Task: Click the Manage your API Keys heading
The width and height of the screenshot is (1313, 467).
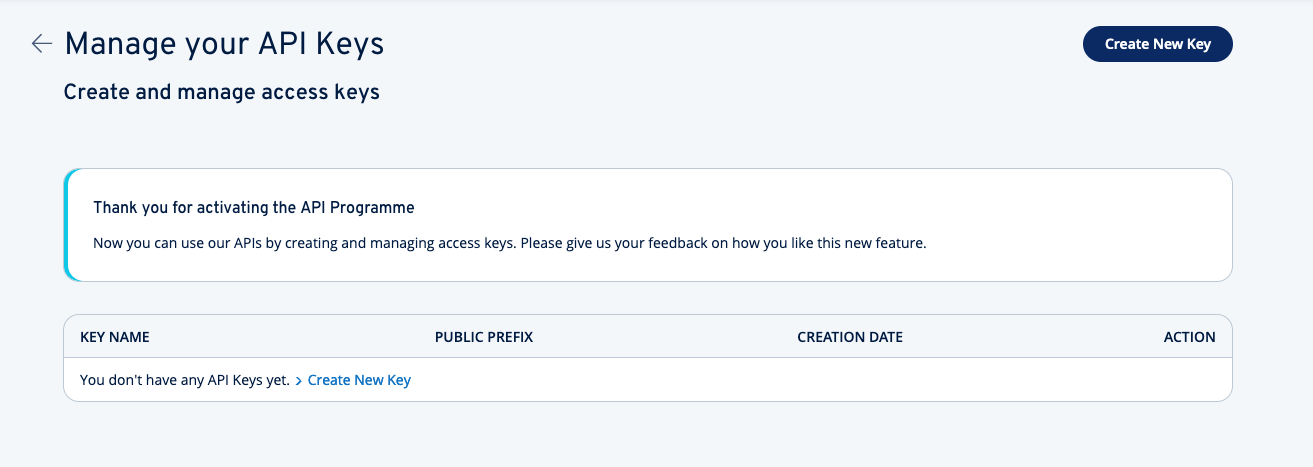Action: (224, 44)
